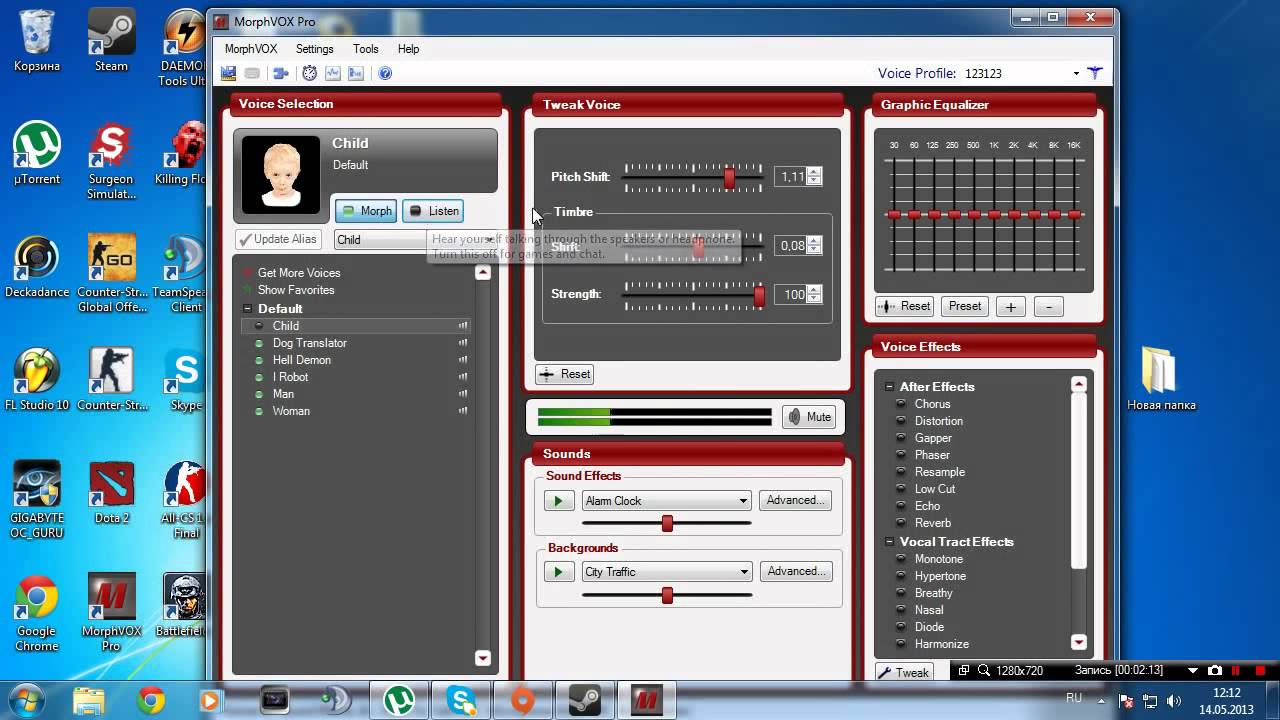
Task: Click the Preset button in Graphic Equalizer
Action: (x=964, y=307)
